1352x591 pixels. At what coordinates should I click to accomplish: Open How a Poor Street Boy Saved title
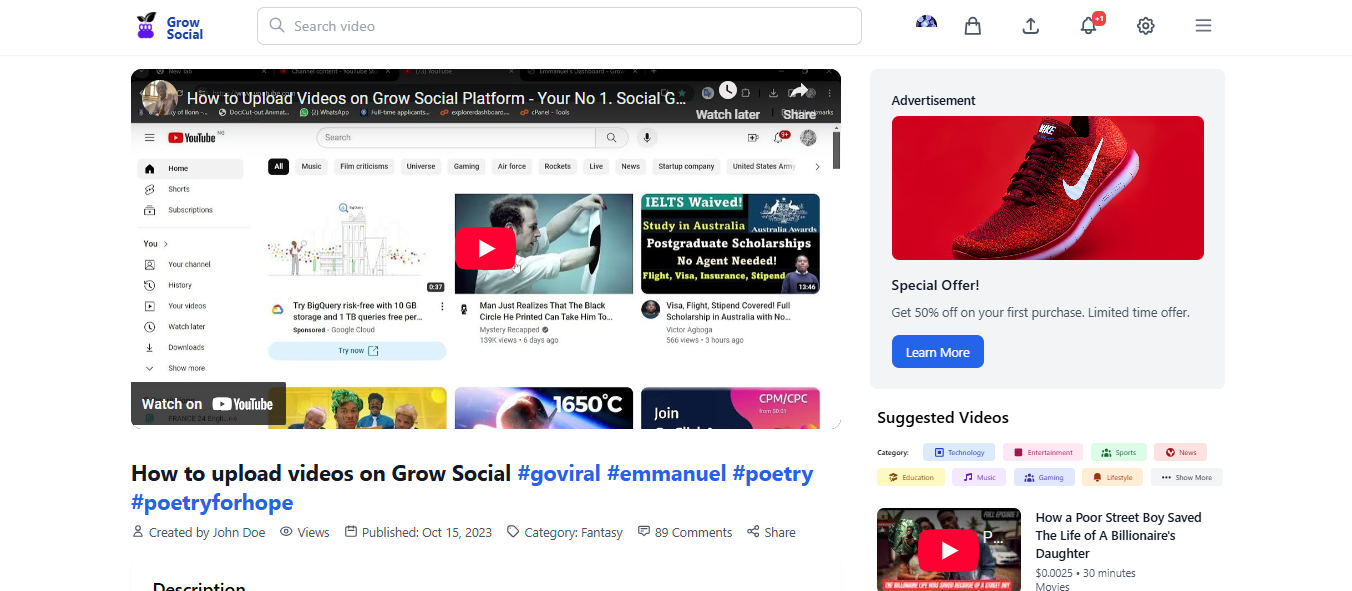[x=1118, y=535]
